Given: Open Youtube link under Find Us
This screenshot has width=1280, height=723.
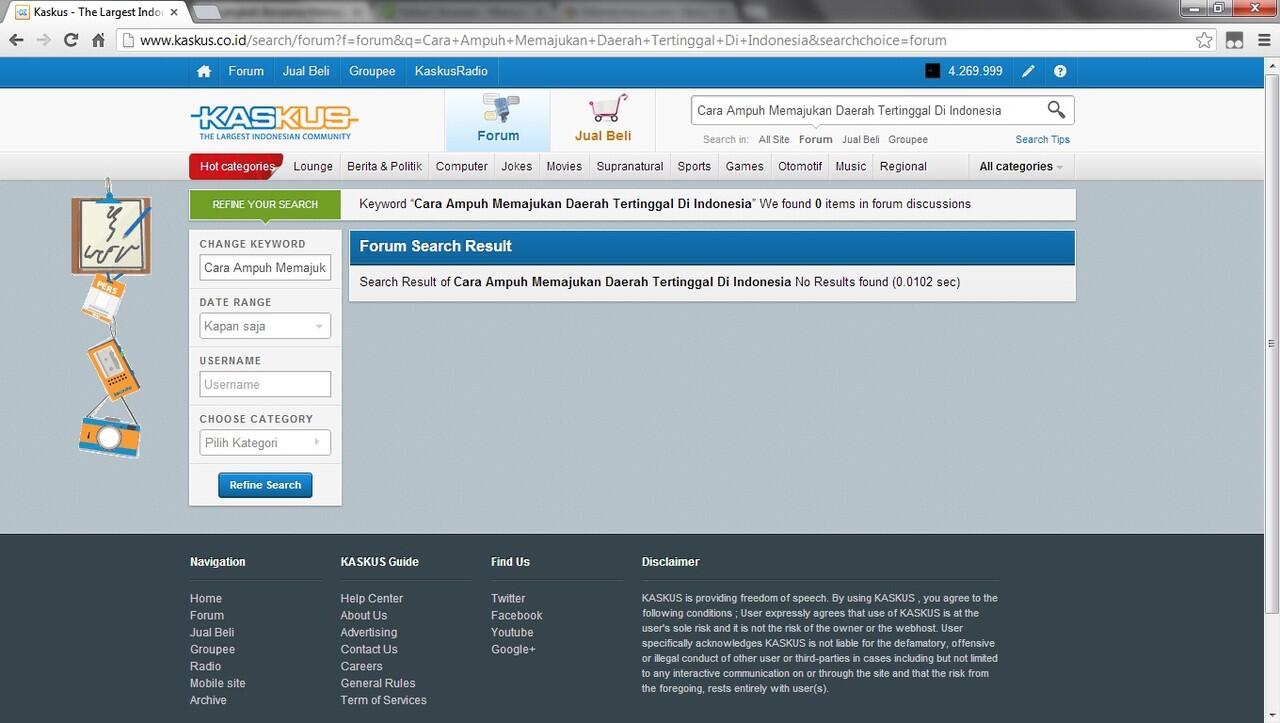Looking at the screenshot, I should (512, 632).
